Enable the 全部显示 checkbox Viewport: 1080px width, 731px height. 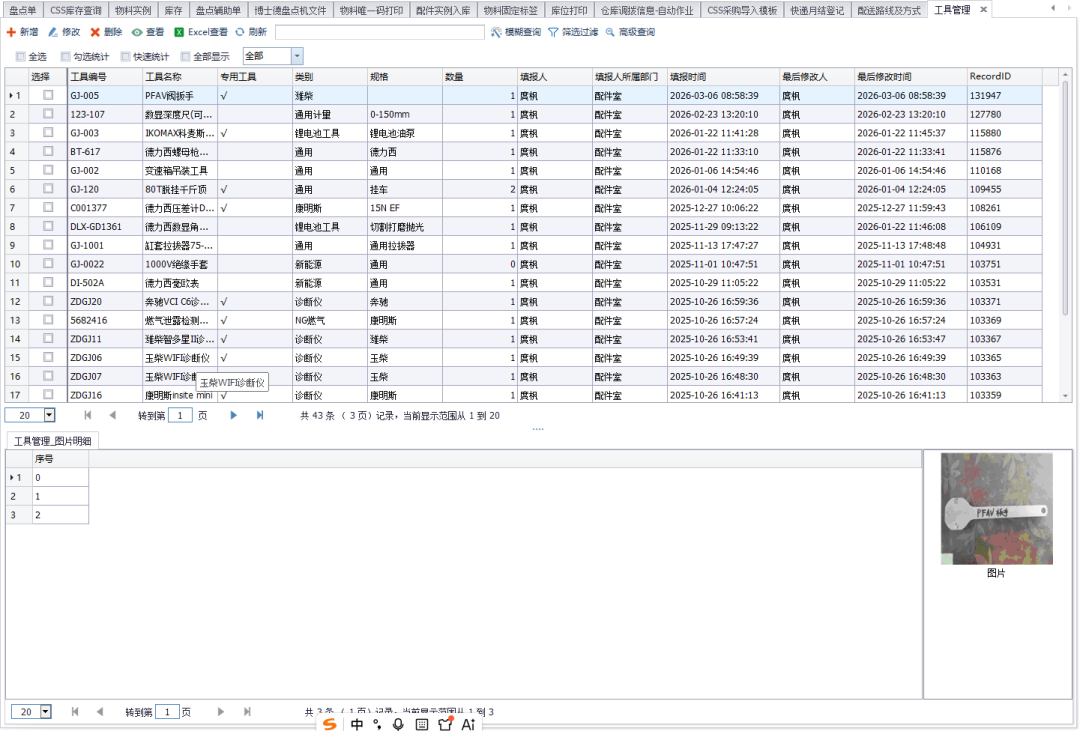pos(185,56)
